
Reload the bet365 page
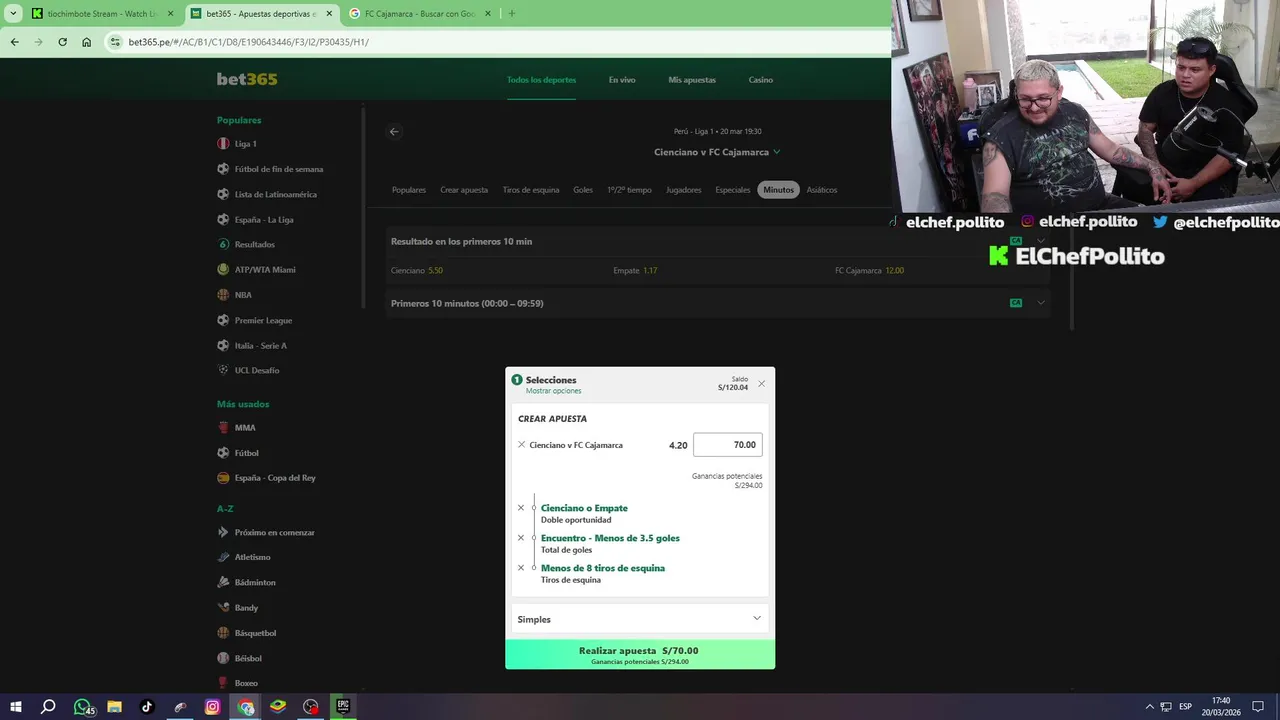pos(62,42)
